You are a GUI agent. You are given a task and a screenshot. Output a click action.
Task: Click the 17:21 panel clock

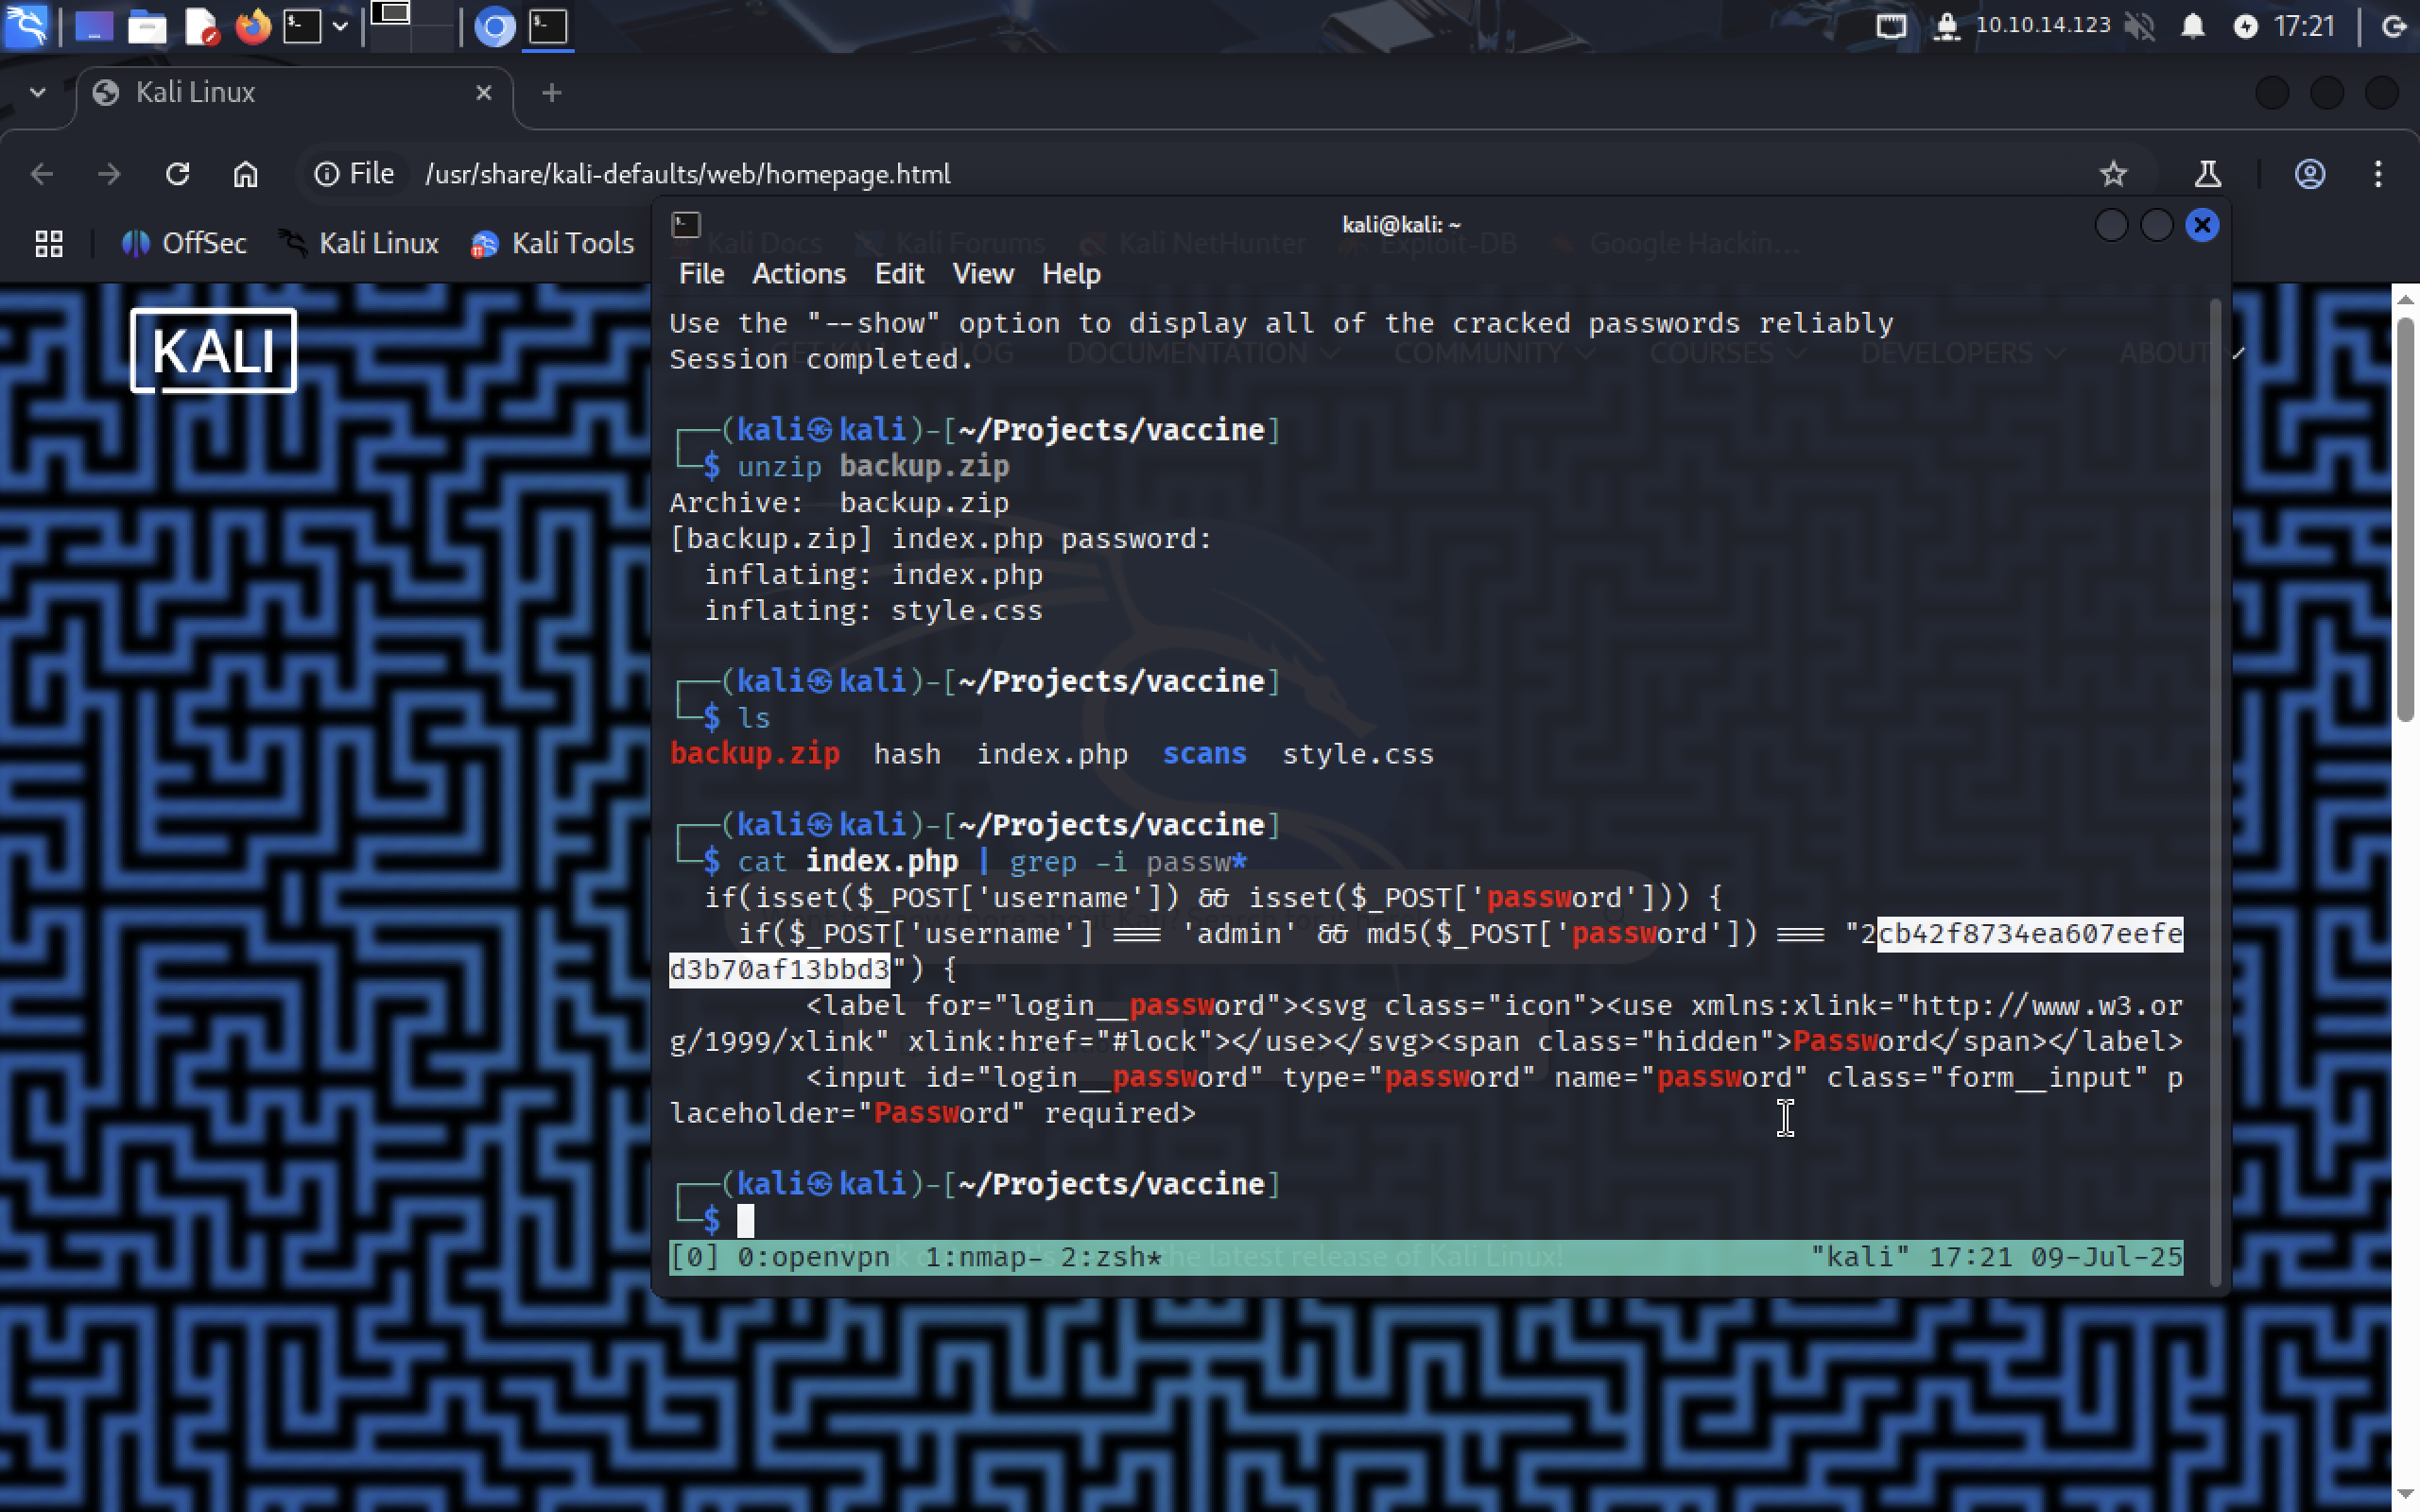(x=2304, y=26)
